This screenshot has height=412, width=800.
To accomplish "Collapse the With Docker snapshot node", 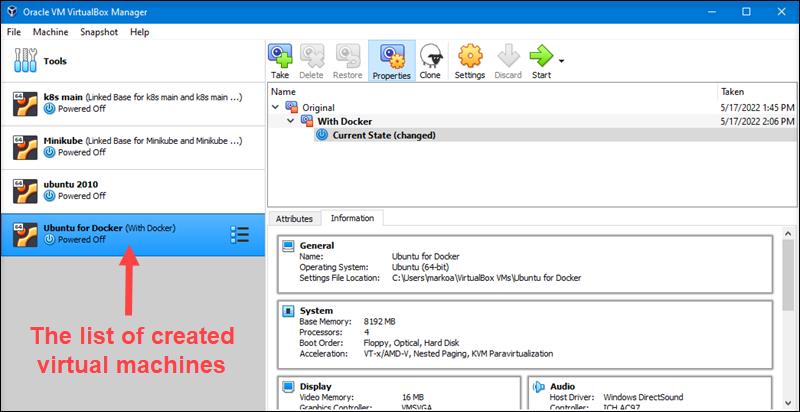I will [x=290, y=121].
